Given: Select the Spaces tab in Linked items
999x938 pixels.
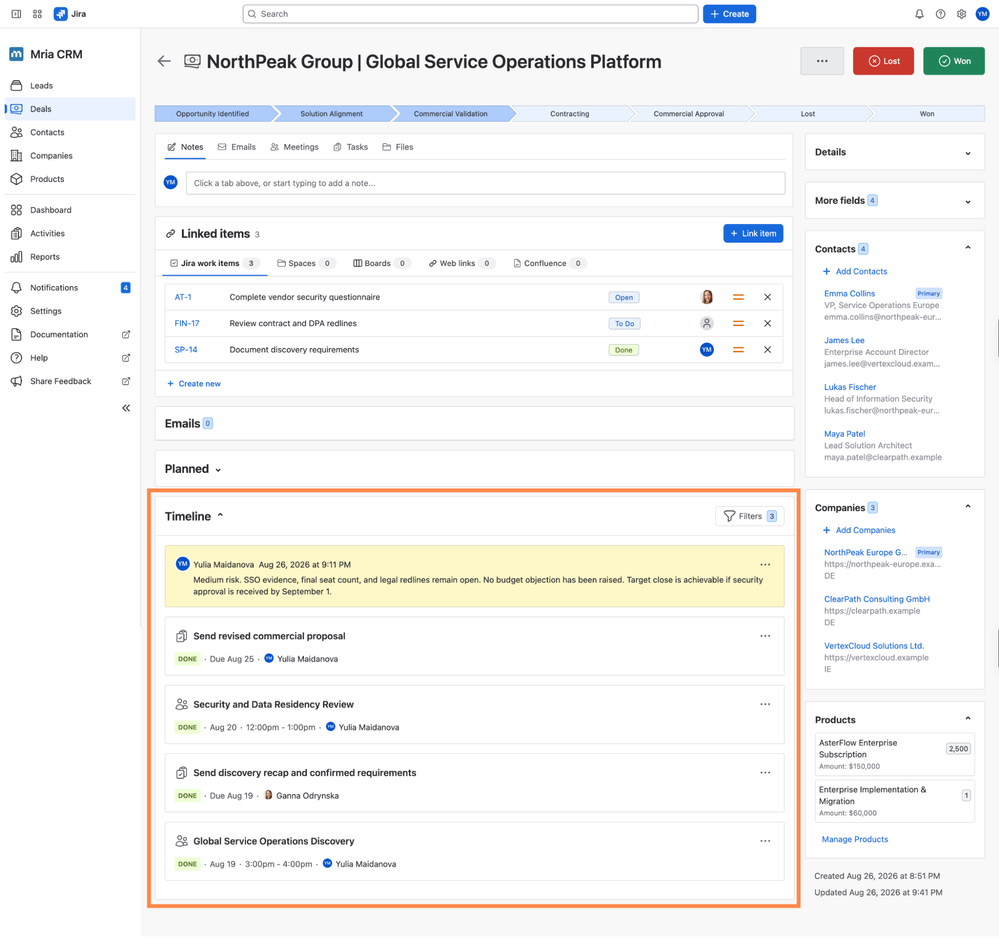Looking at the screenshot, I should click(306, 264).
